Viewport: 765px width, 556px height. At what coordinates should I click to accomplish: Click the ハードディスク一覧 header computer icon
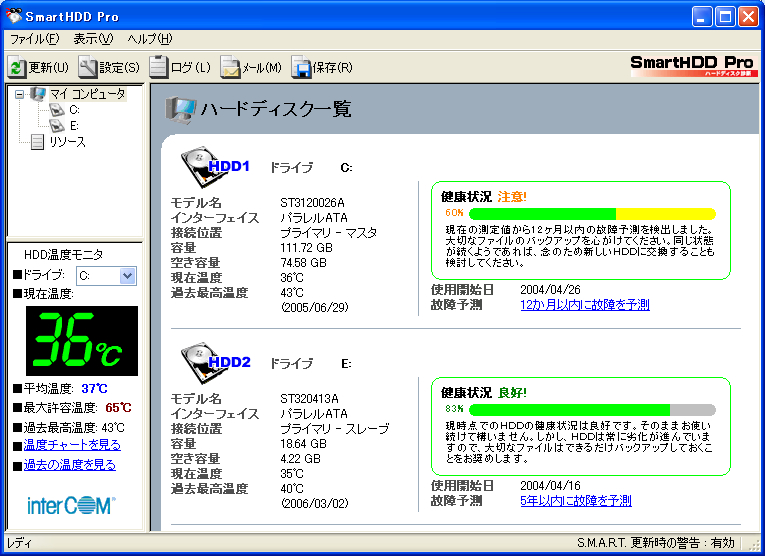click(180, 110)
